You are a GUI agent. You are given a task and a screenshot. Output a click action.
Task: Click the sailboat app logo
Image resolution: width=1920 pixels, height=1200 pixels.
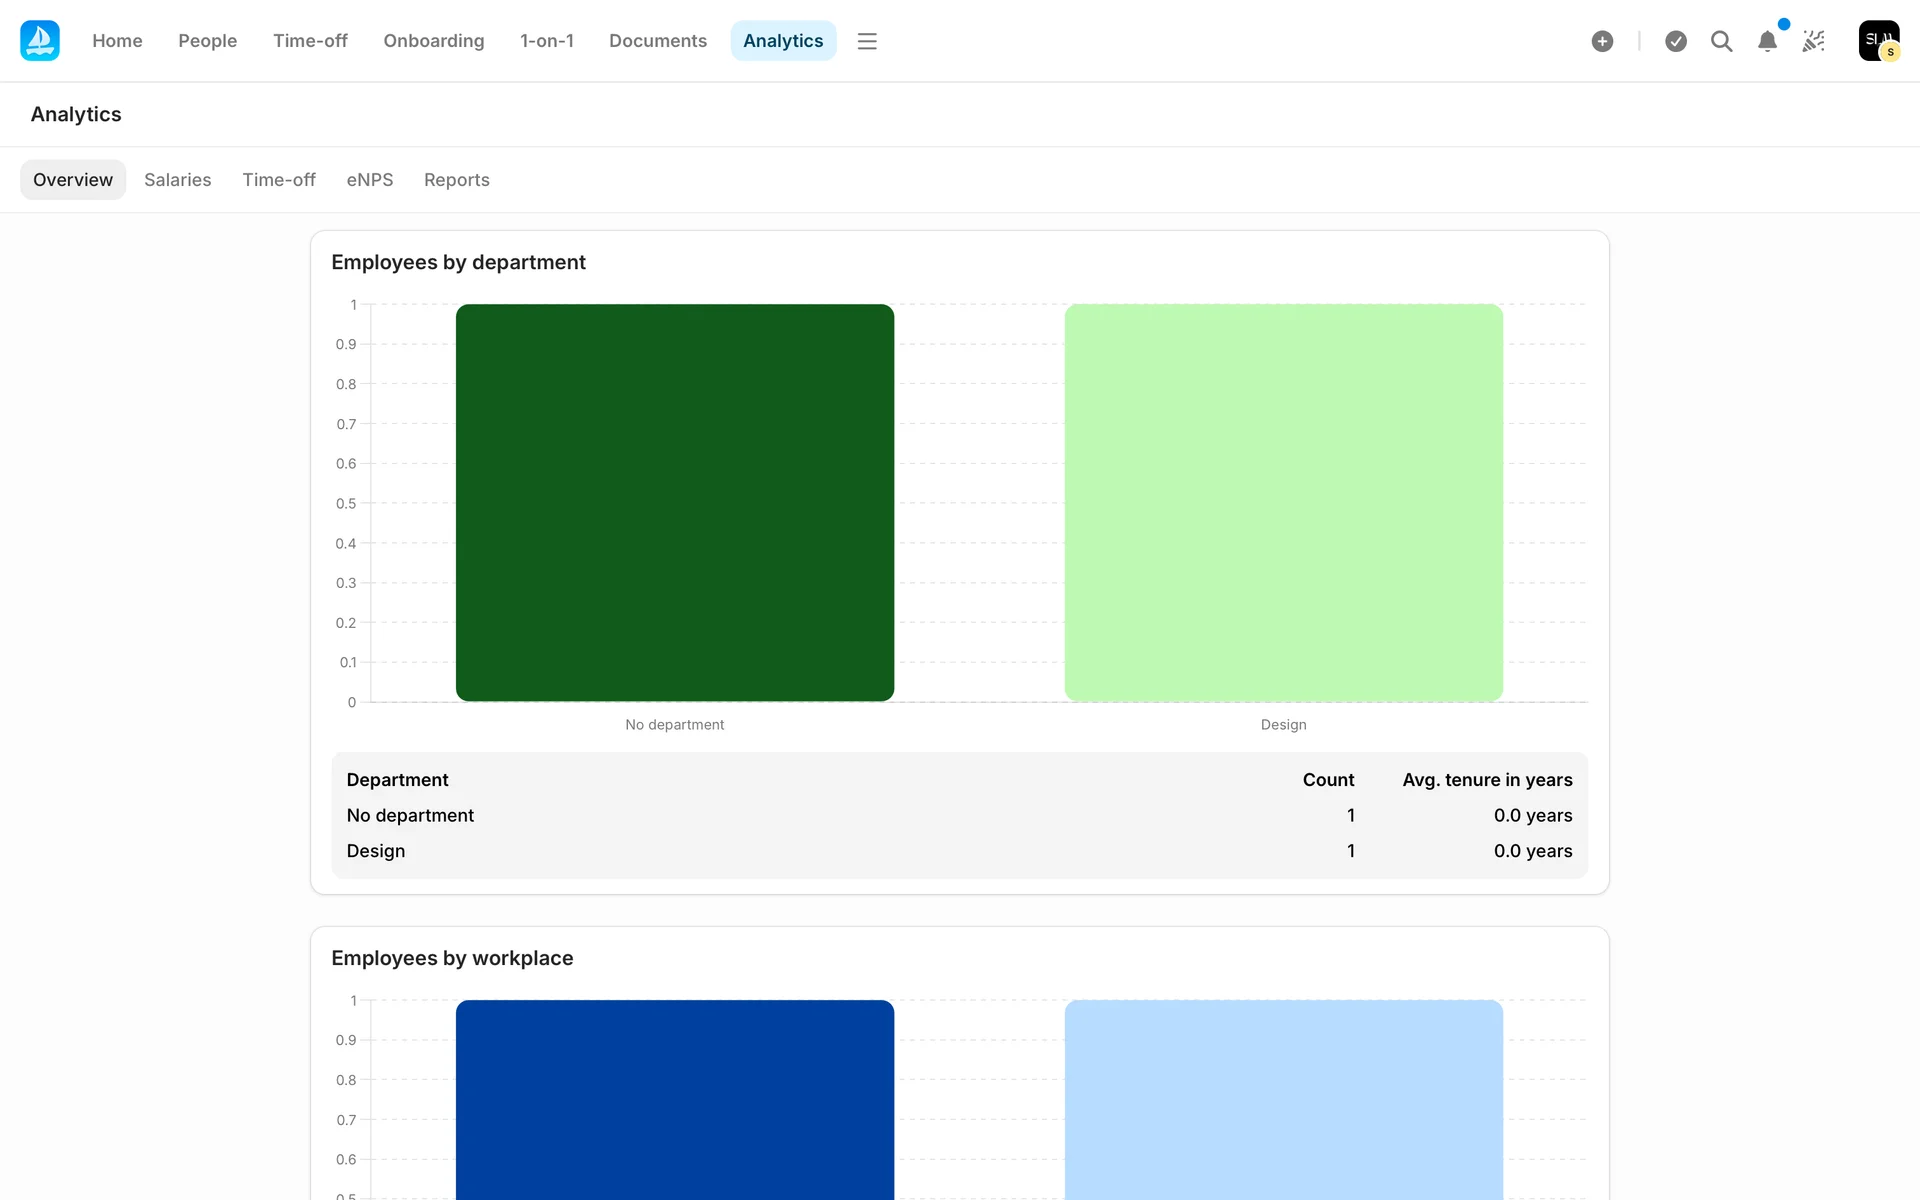point(40,41)
